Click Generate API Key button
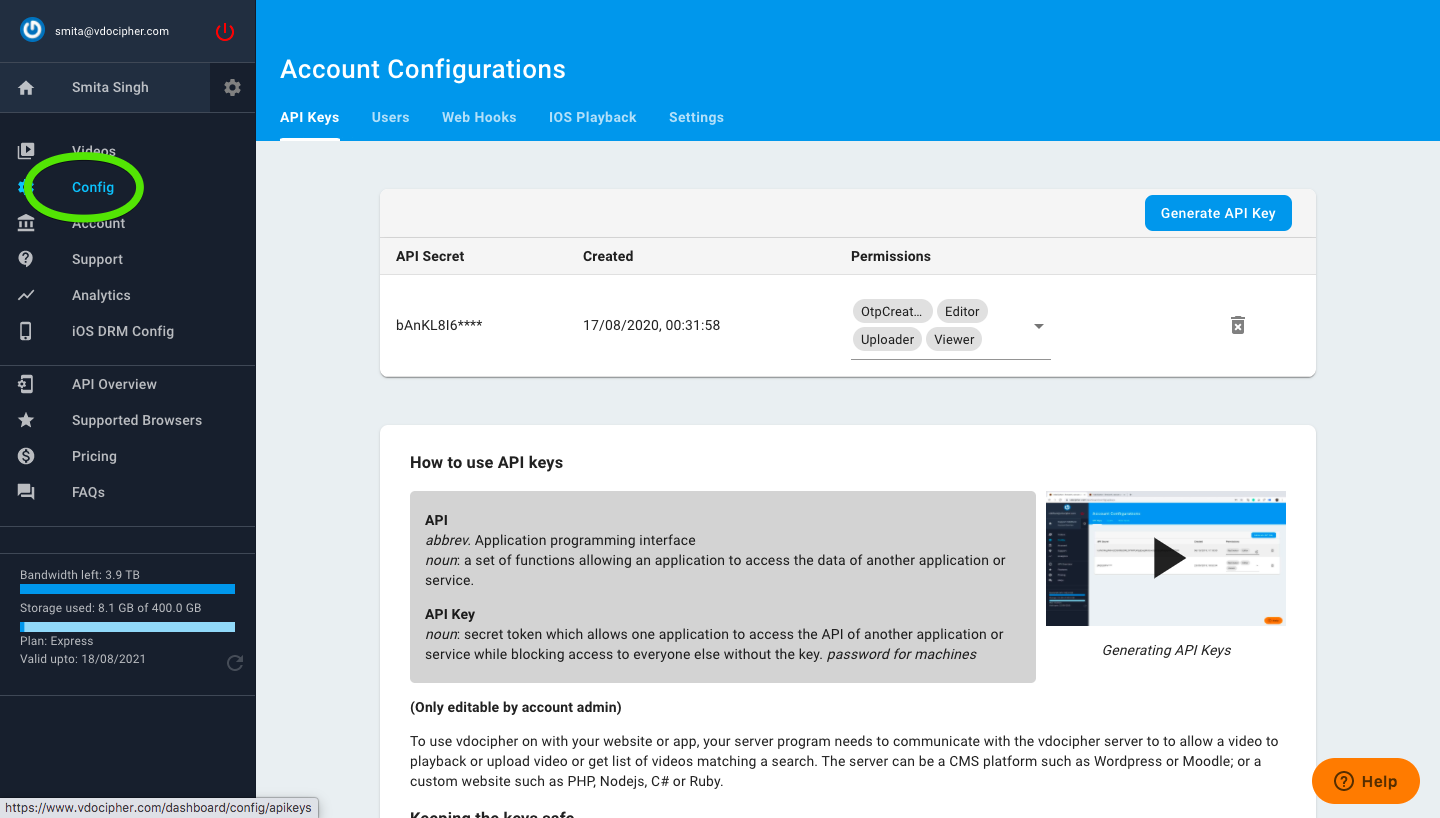Viewport: 1440px width, 818px height. click(1218, 213)
